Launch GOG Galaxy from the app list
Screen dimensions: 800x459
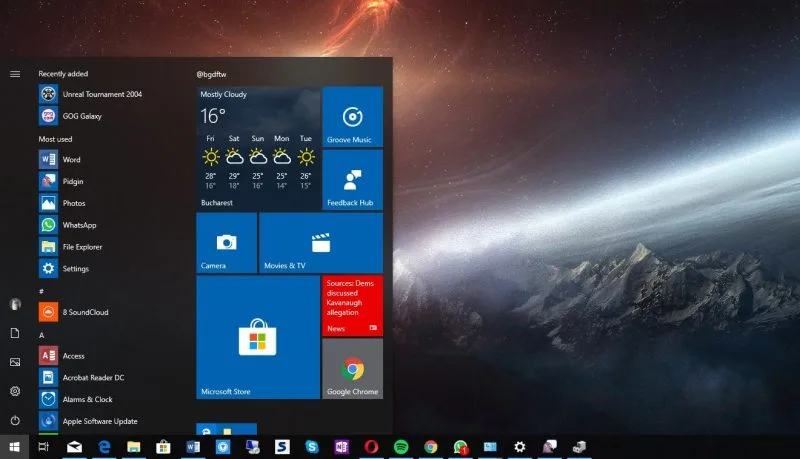point(82,116)
